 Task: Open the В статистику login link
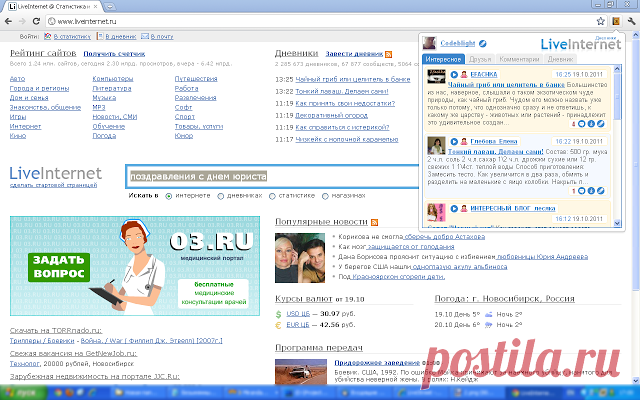tap(72, 36)
